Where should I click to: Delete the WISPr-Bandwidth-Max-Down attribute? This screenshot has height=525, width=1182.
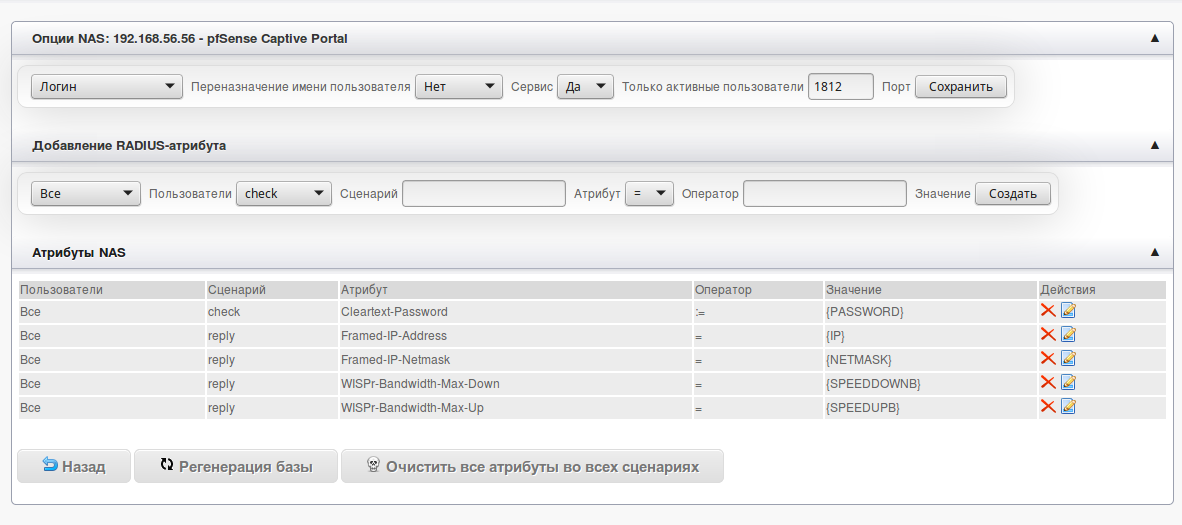[1048, 383]
